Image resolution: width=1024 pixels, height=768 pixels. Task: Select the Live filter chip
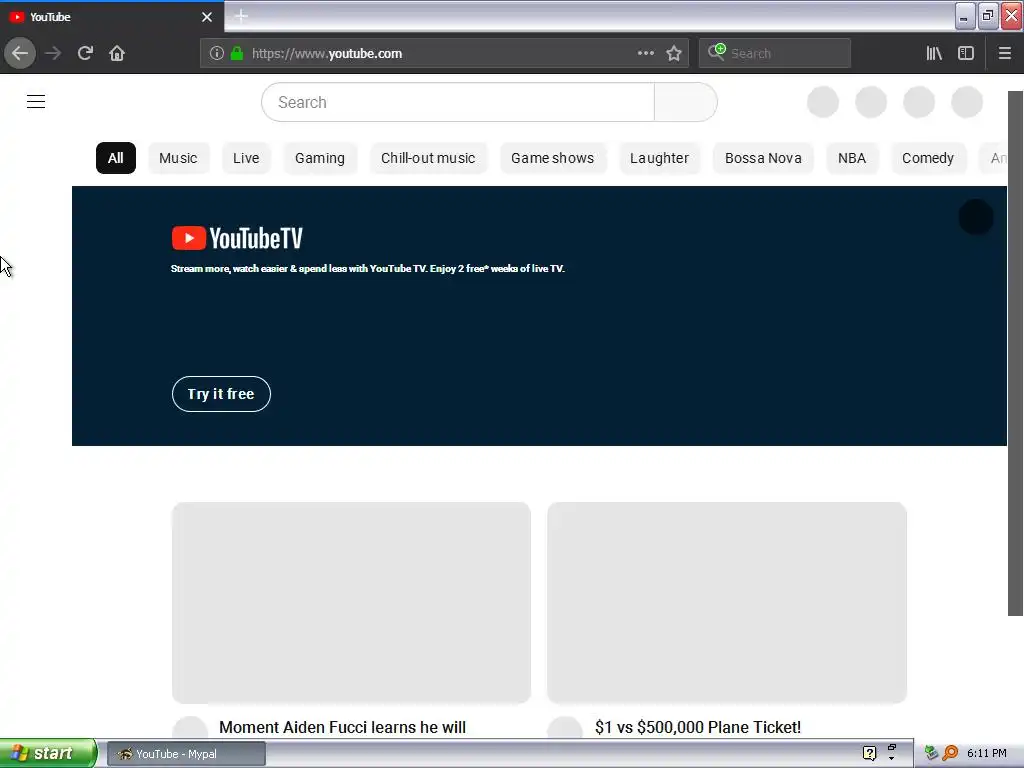point(246,158)
